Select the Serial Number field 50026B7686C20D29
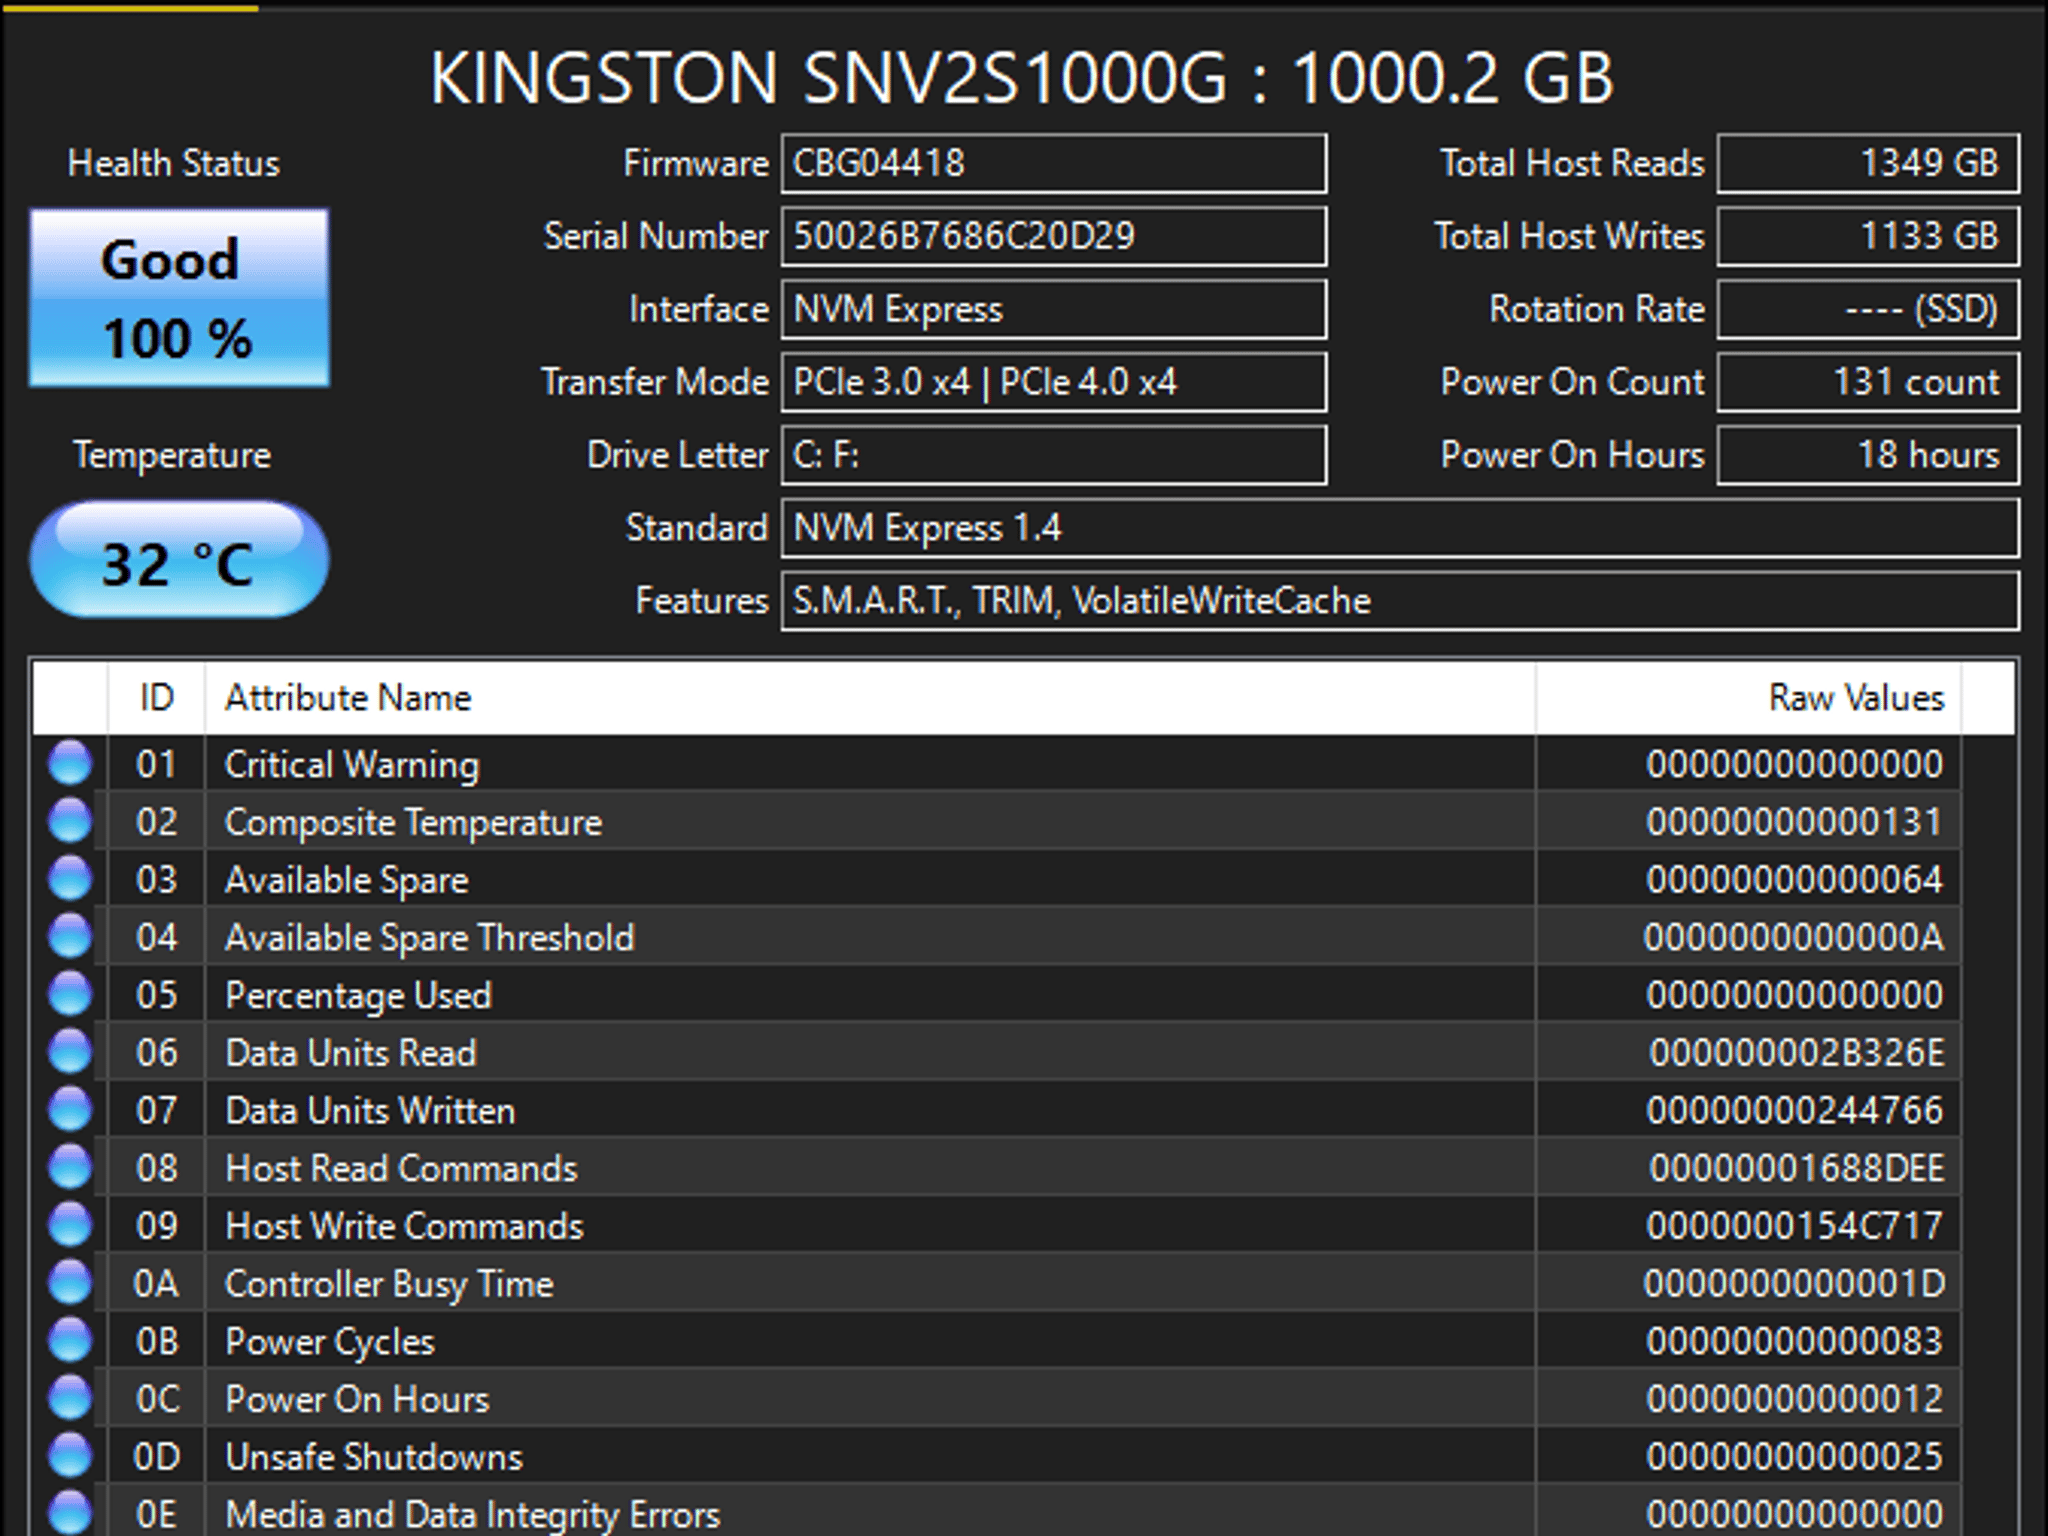Viewport: 2048px width, 1536px height. pyautogui.click(x=1054, y=236)
